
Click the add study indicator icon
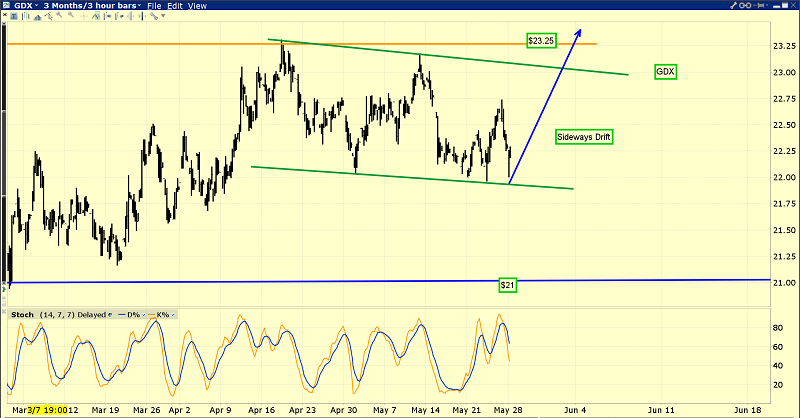coord(96,16)
